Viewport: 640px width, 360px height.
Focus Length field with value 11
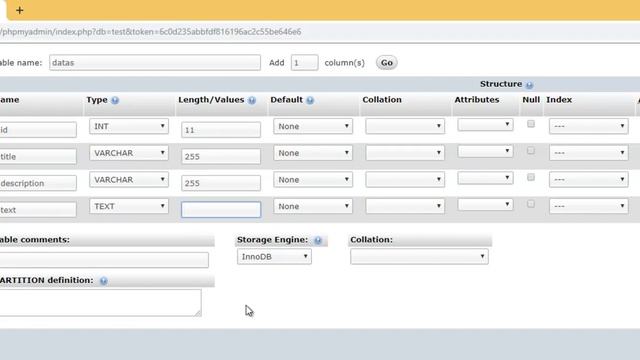(x=221, y=130)
